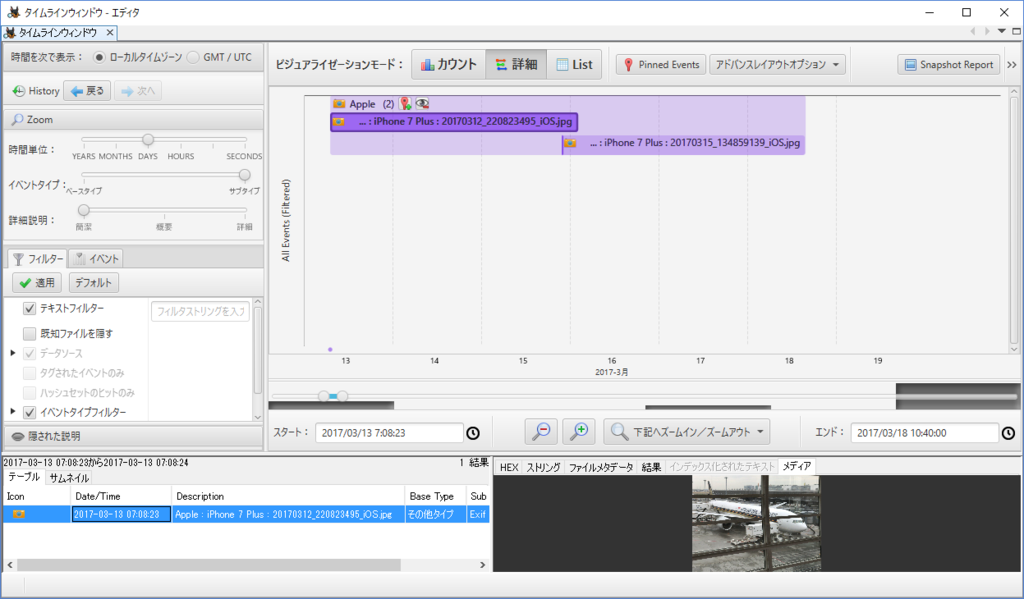Click the History icon label

[37, 91]
